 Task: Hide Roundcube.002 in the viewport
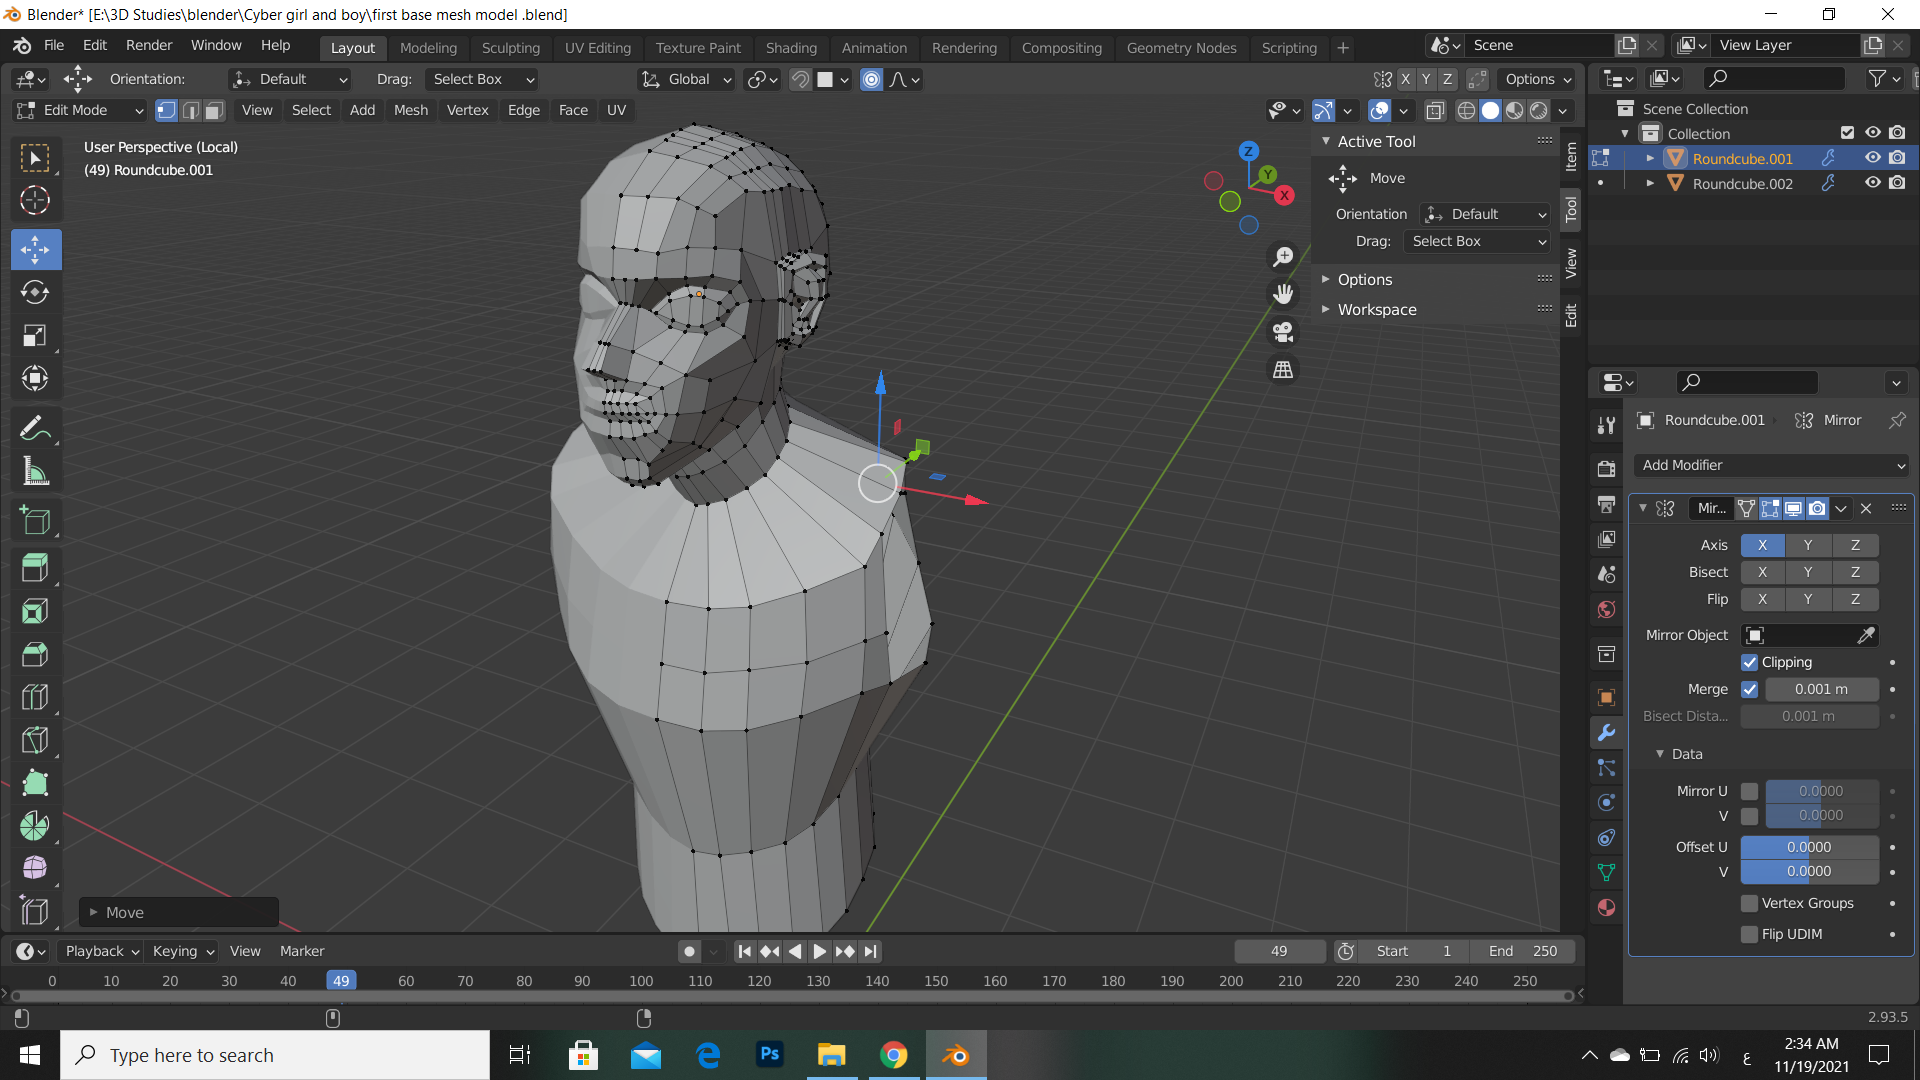(x=1872, y=183)
